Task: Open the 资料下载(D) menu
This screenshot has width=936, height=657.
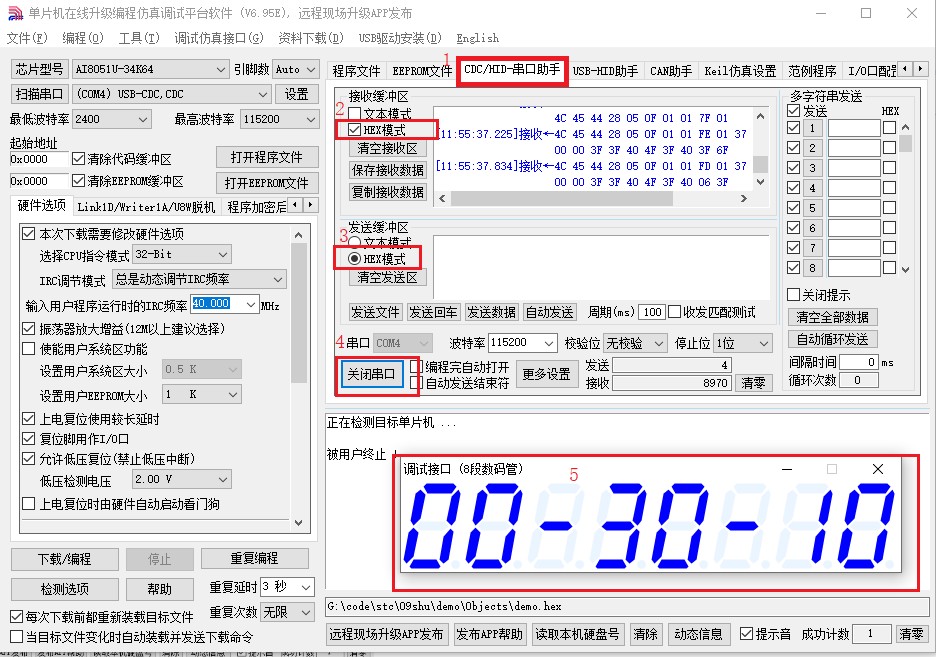Action: pos(311,38)
